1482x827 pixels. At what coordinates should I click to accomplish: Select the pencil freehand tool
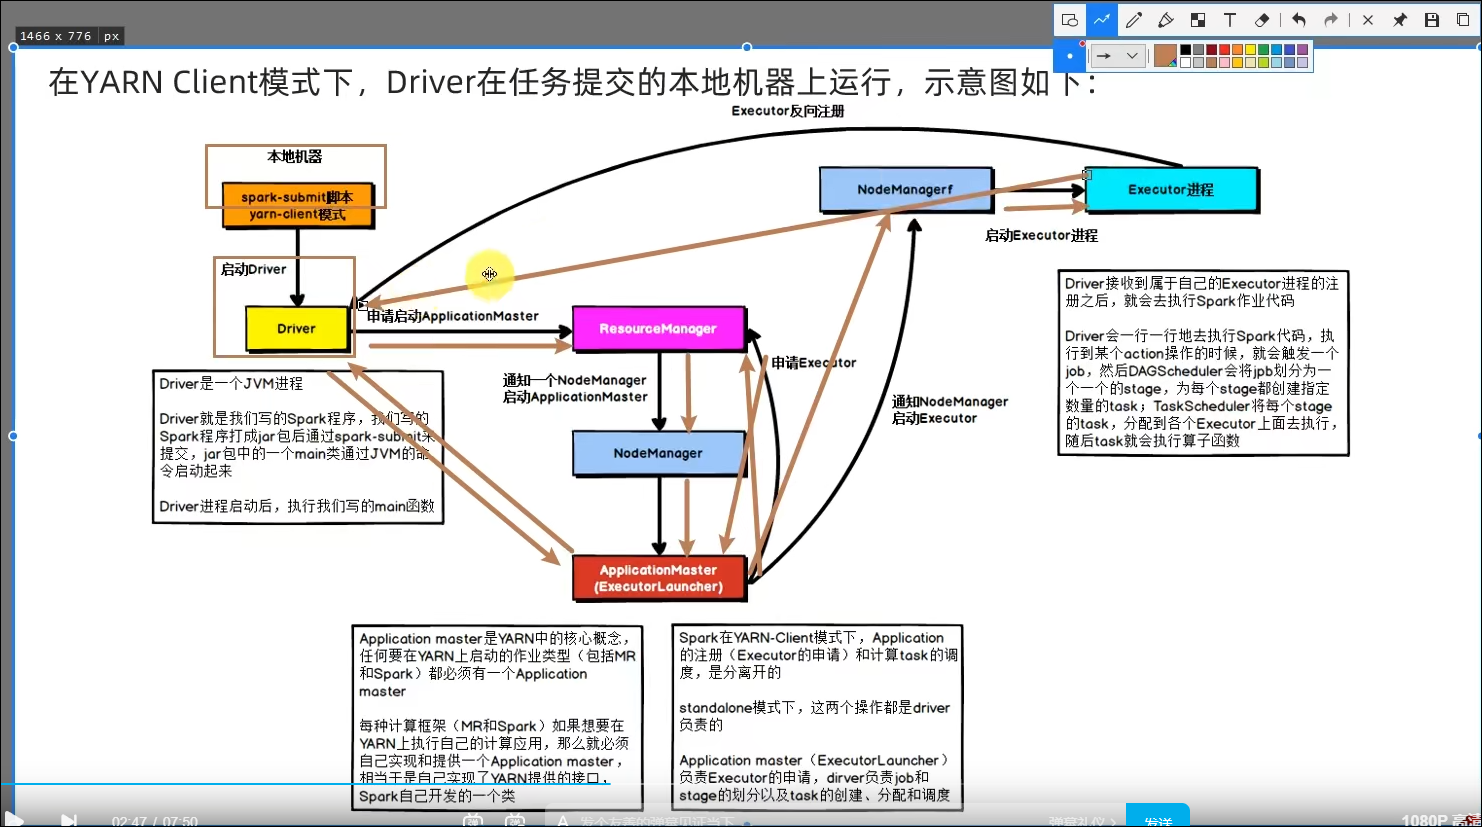point(1134,20)
